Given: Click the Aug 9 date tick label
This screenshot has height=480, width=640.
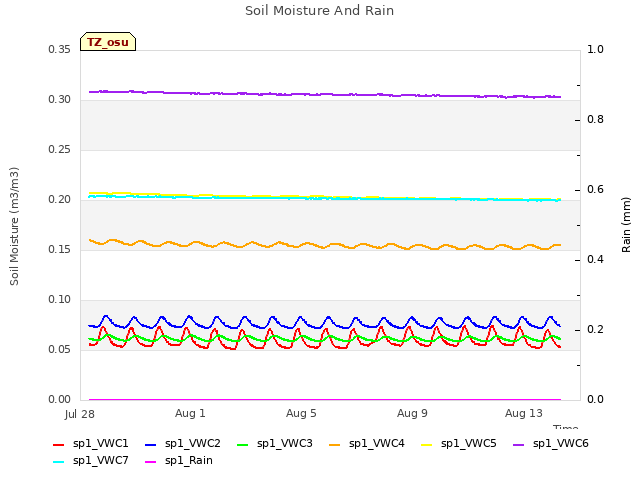Looking at the screenshot, I should pos(412,413).
